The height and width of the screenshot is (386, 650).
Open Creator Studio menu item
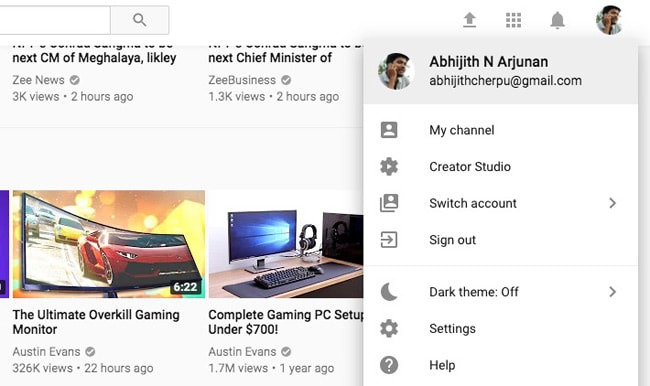[x=501, y=166]
